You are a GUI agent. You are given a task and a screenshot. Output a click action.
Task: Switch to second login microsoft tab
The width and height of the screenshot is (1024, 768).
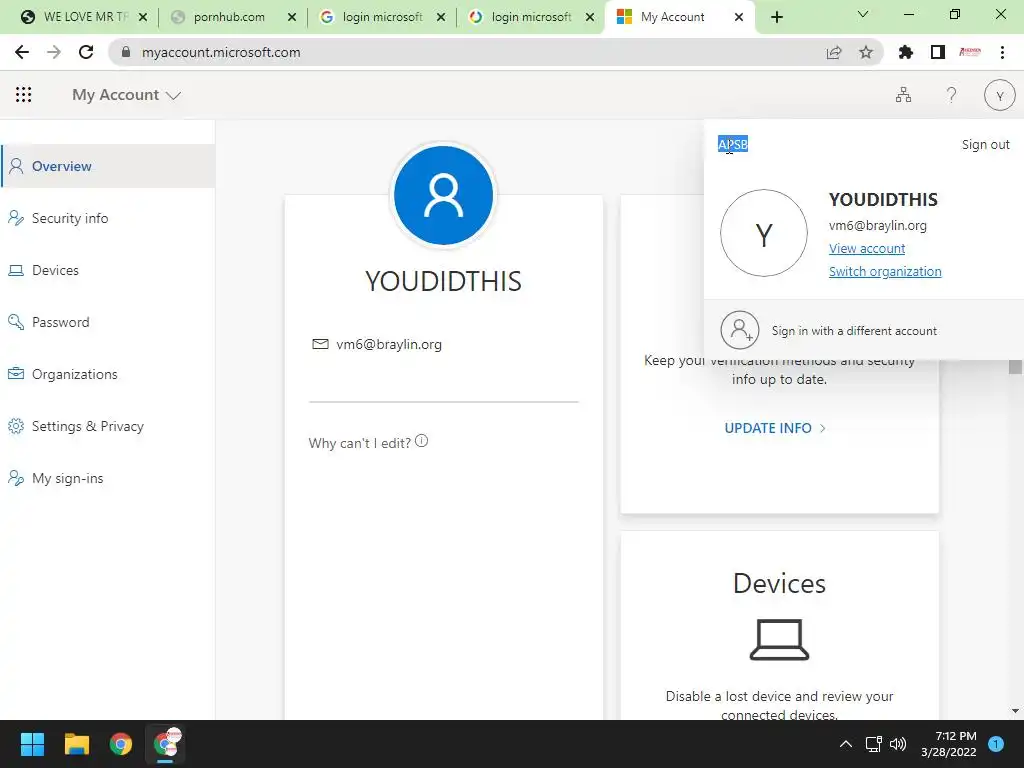click(x=531, y=17)
